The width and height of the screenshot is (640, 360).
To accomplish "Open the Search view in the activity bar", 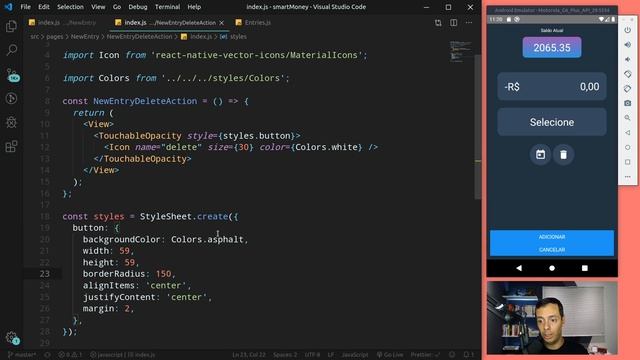I will click(11, 50).
